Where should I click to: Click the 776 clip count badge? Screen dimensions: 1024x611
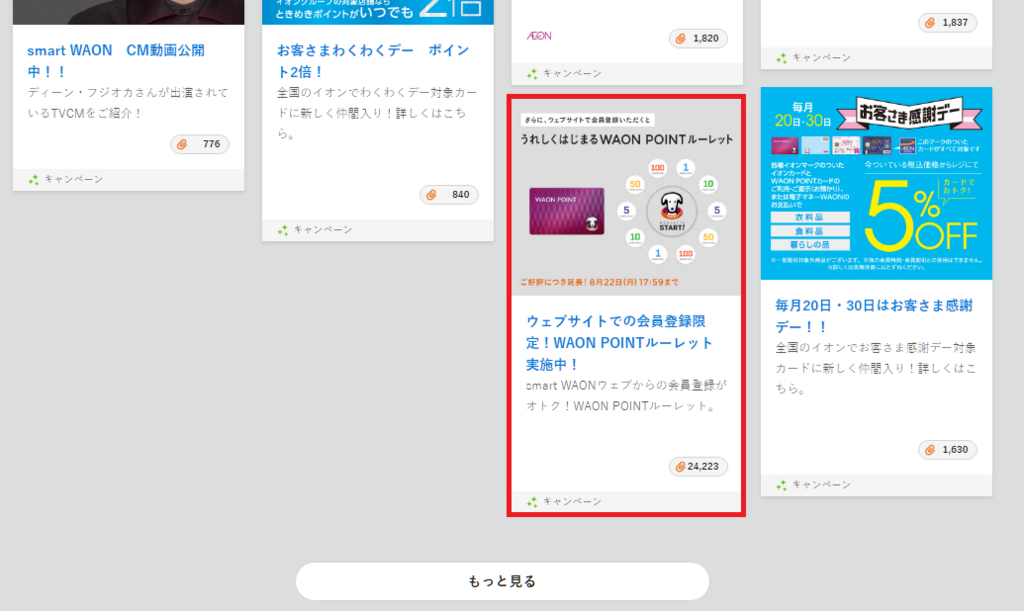[x=200, y=144]
